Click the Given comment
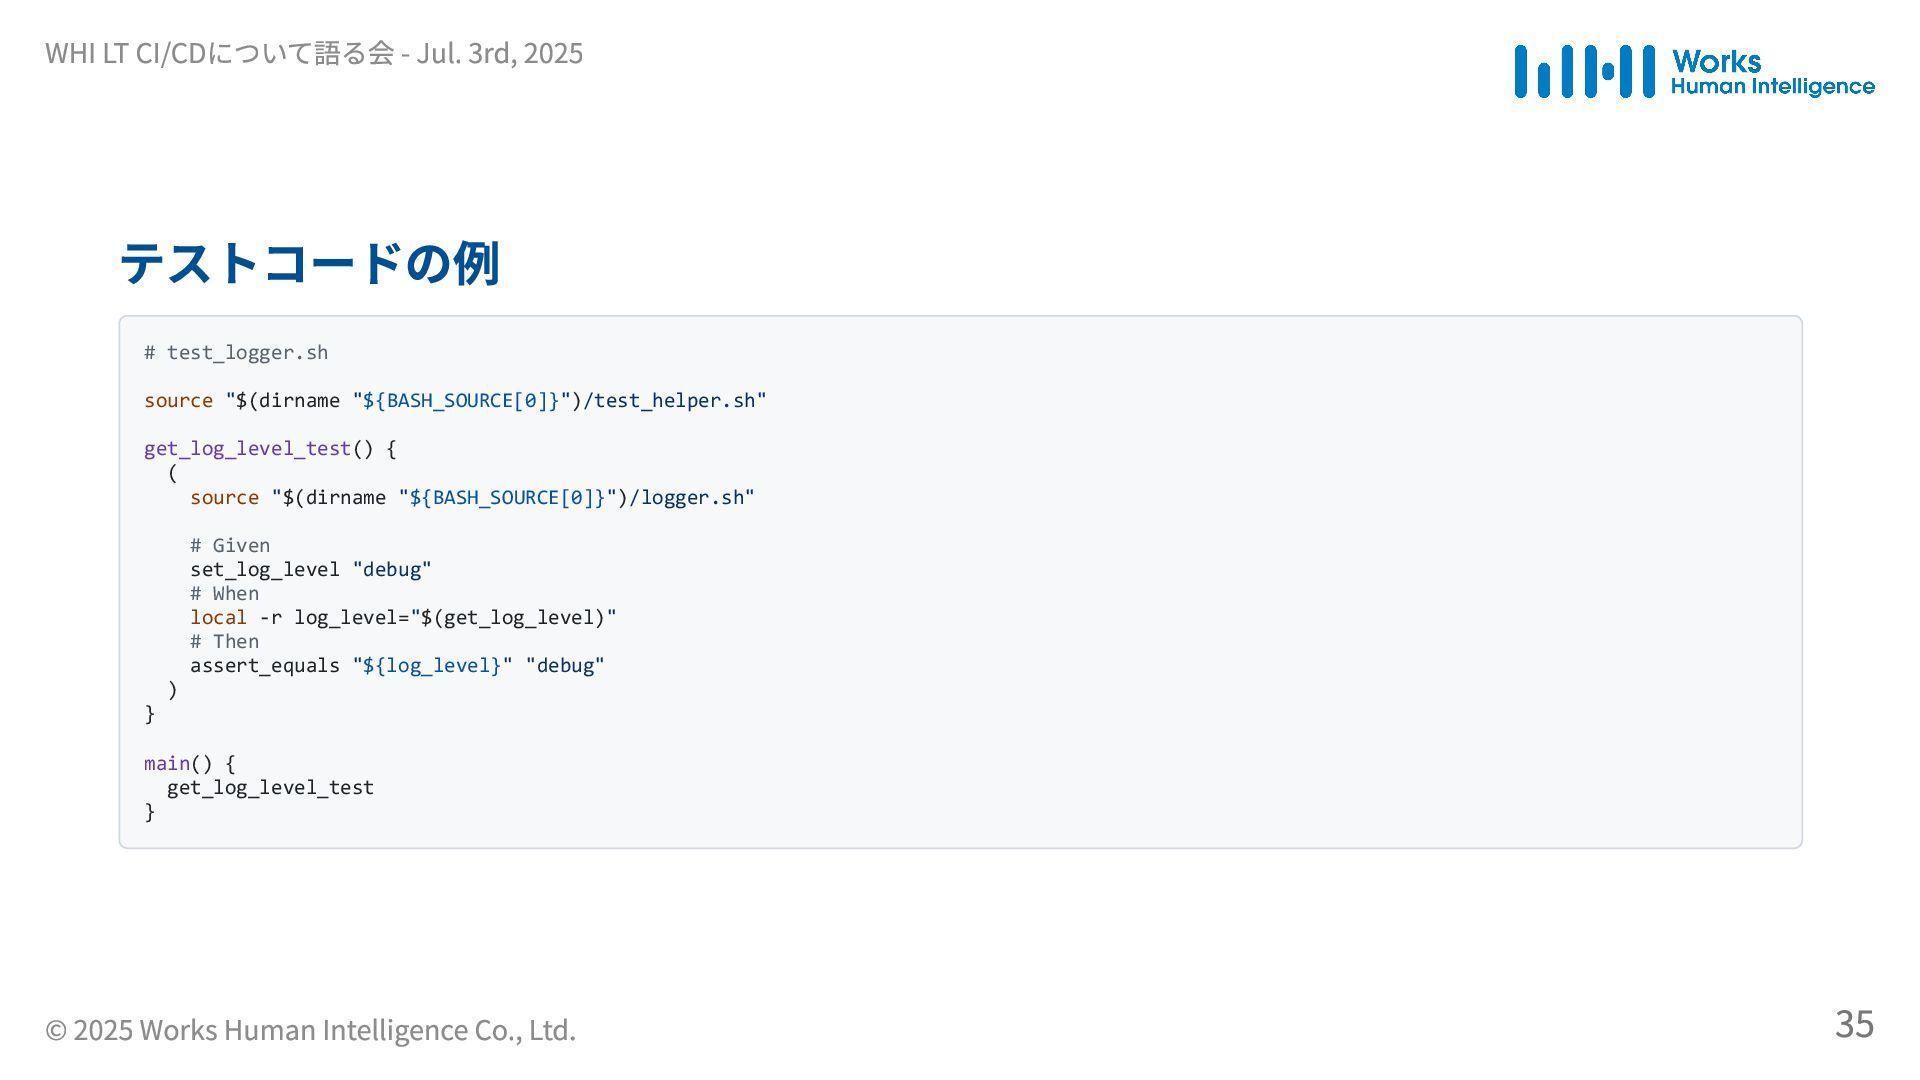Image resolution: width=1920 pixels, height=1080 pixels. pyautogui.click(x=230, y=545)
